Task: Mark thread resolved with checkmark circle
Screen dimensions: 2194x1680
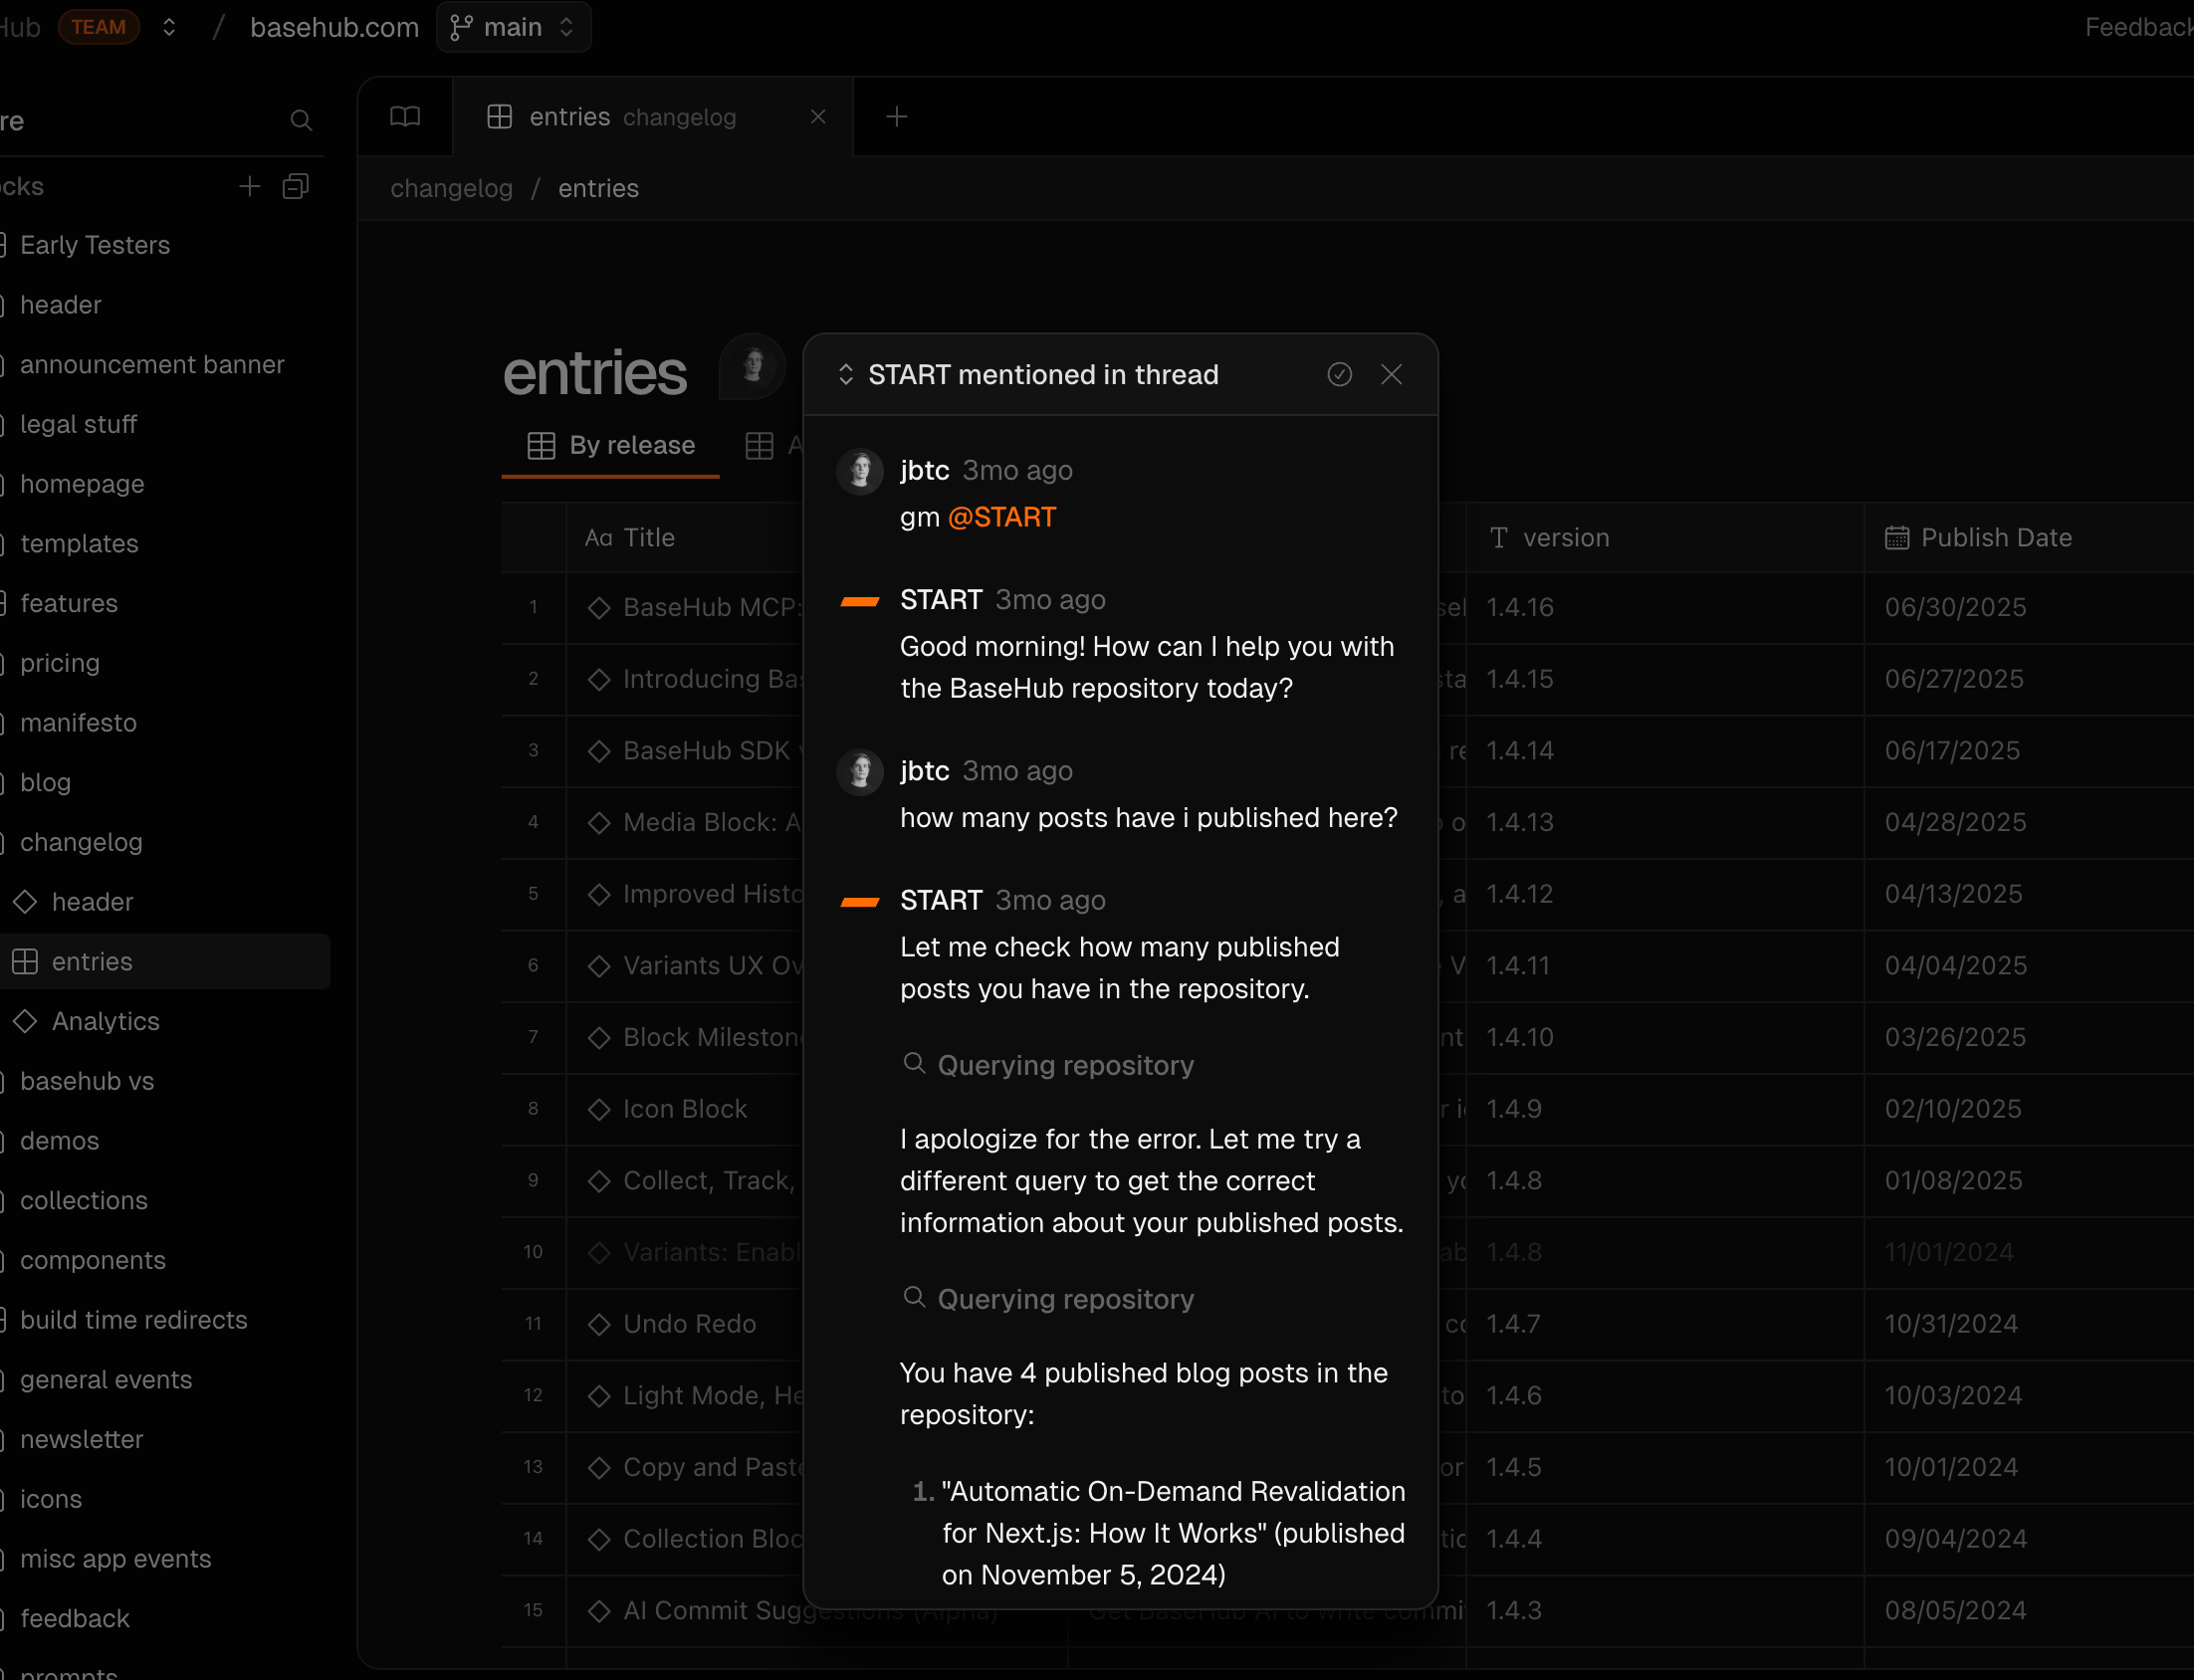Action: [x=1339, y=374]
